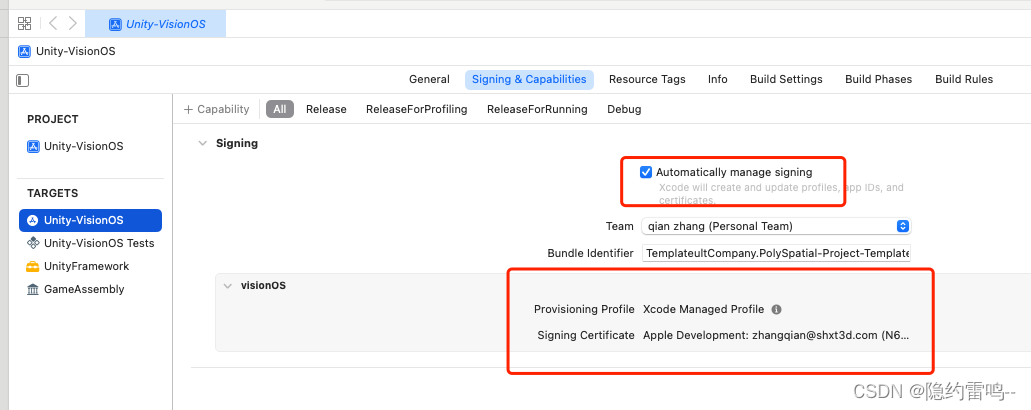
Task: Click the Xcode Managed Profile text
Action: [x=704, y=309]
